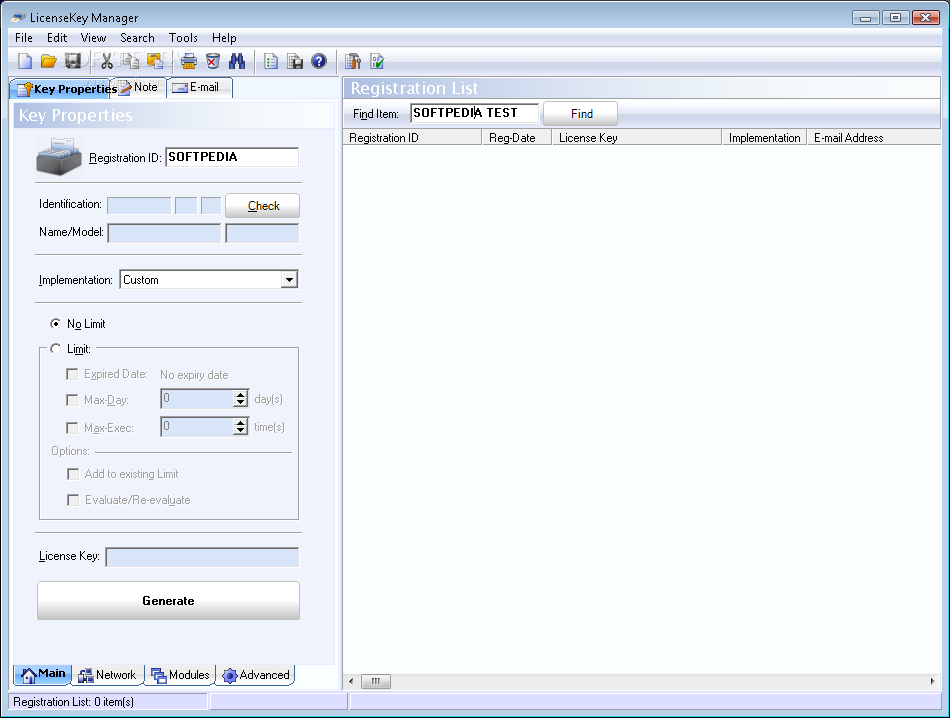Click the New document toolbar icon
The image size is (950, 718).
click(25, 61)
